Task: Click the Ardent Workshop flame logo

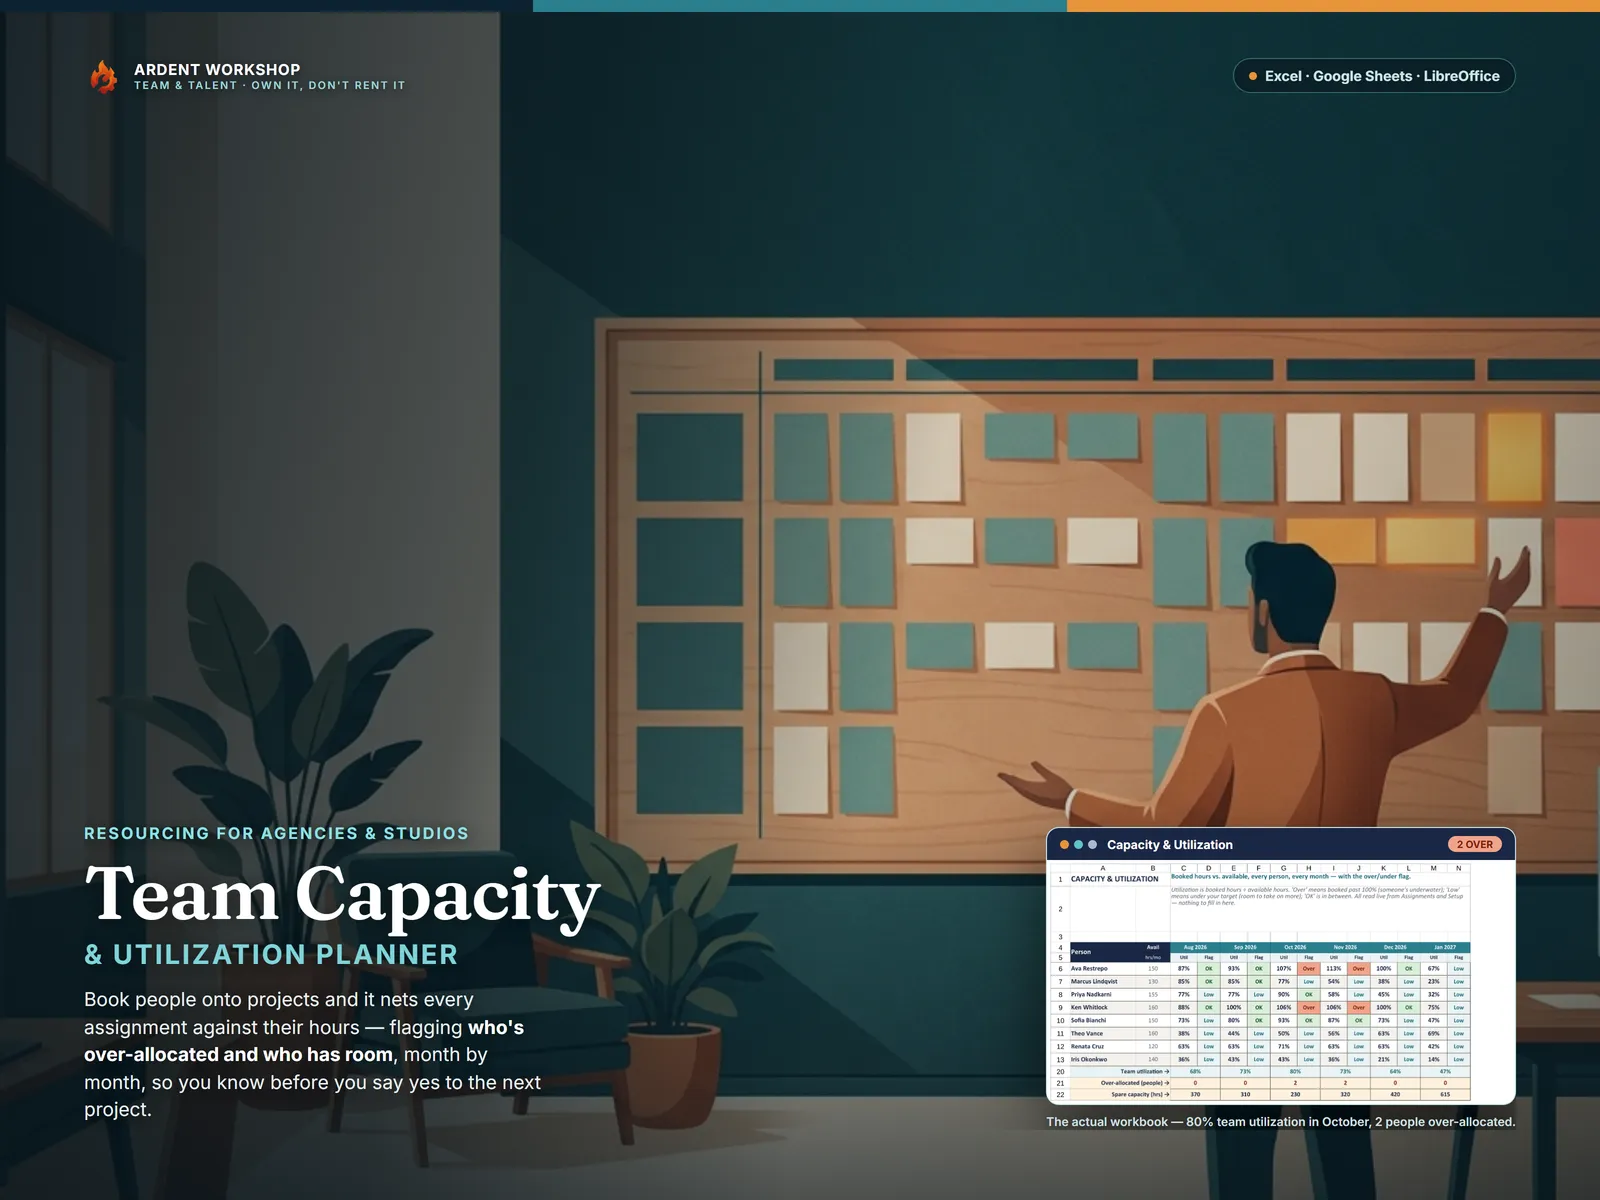Action: (x=104, y=77)
